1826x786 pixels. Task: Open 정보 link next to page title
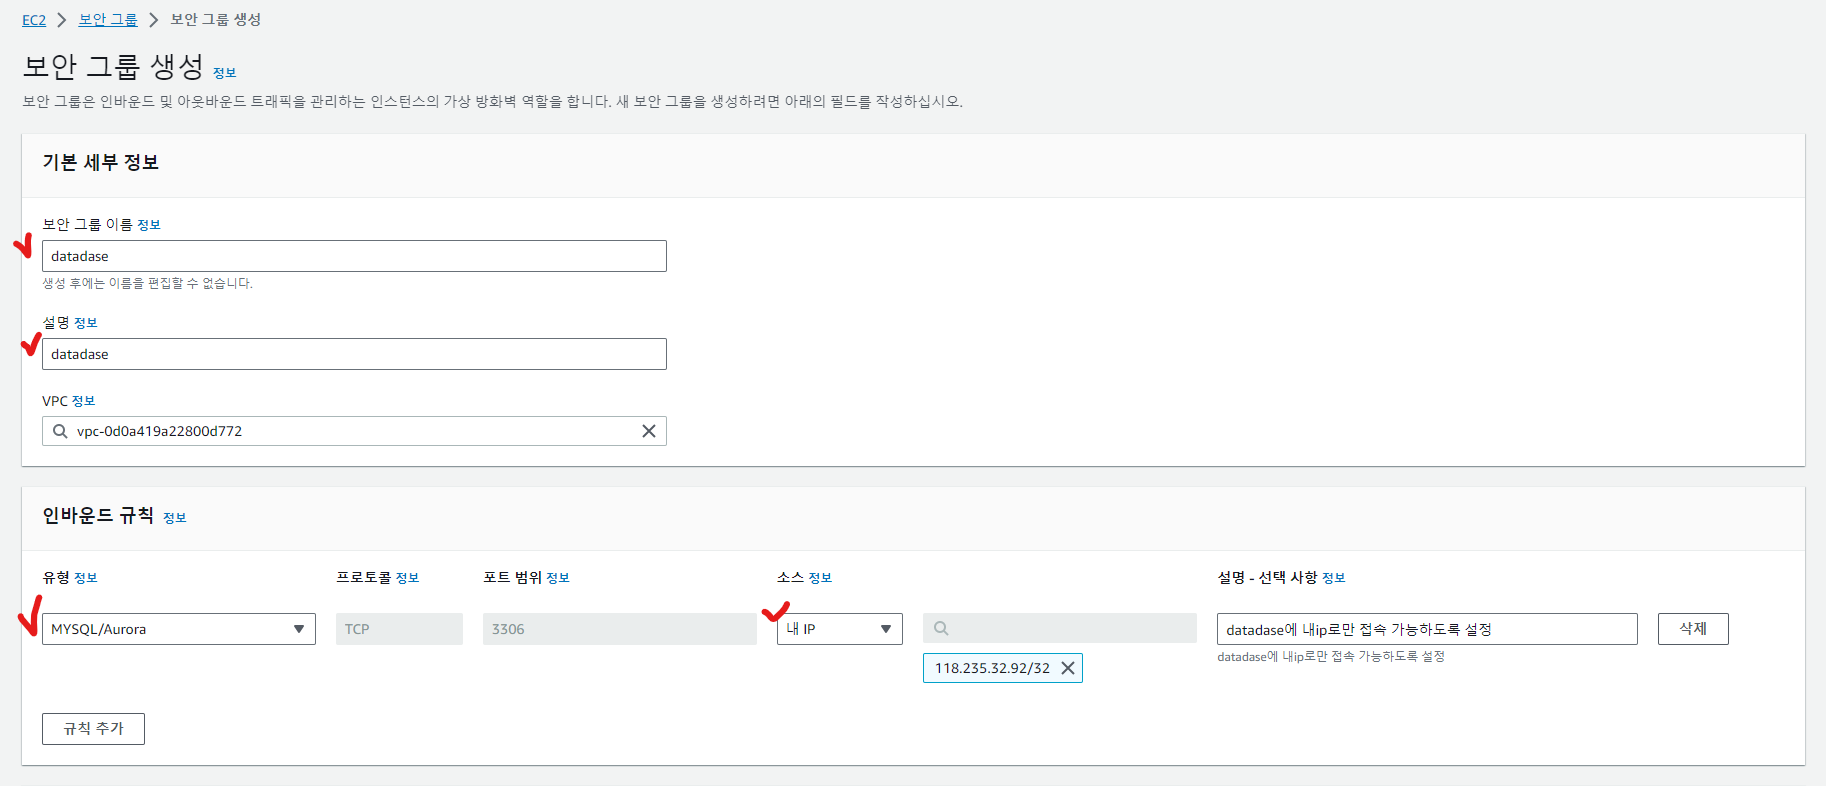tap(225, 73)
